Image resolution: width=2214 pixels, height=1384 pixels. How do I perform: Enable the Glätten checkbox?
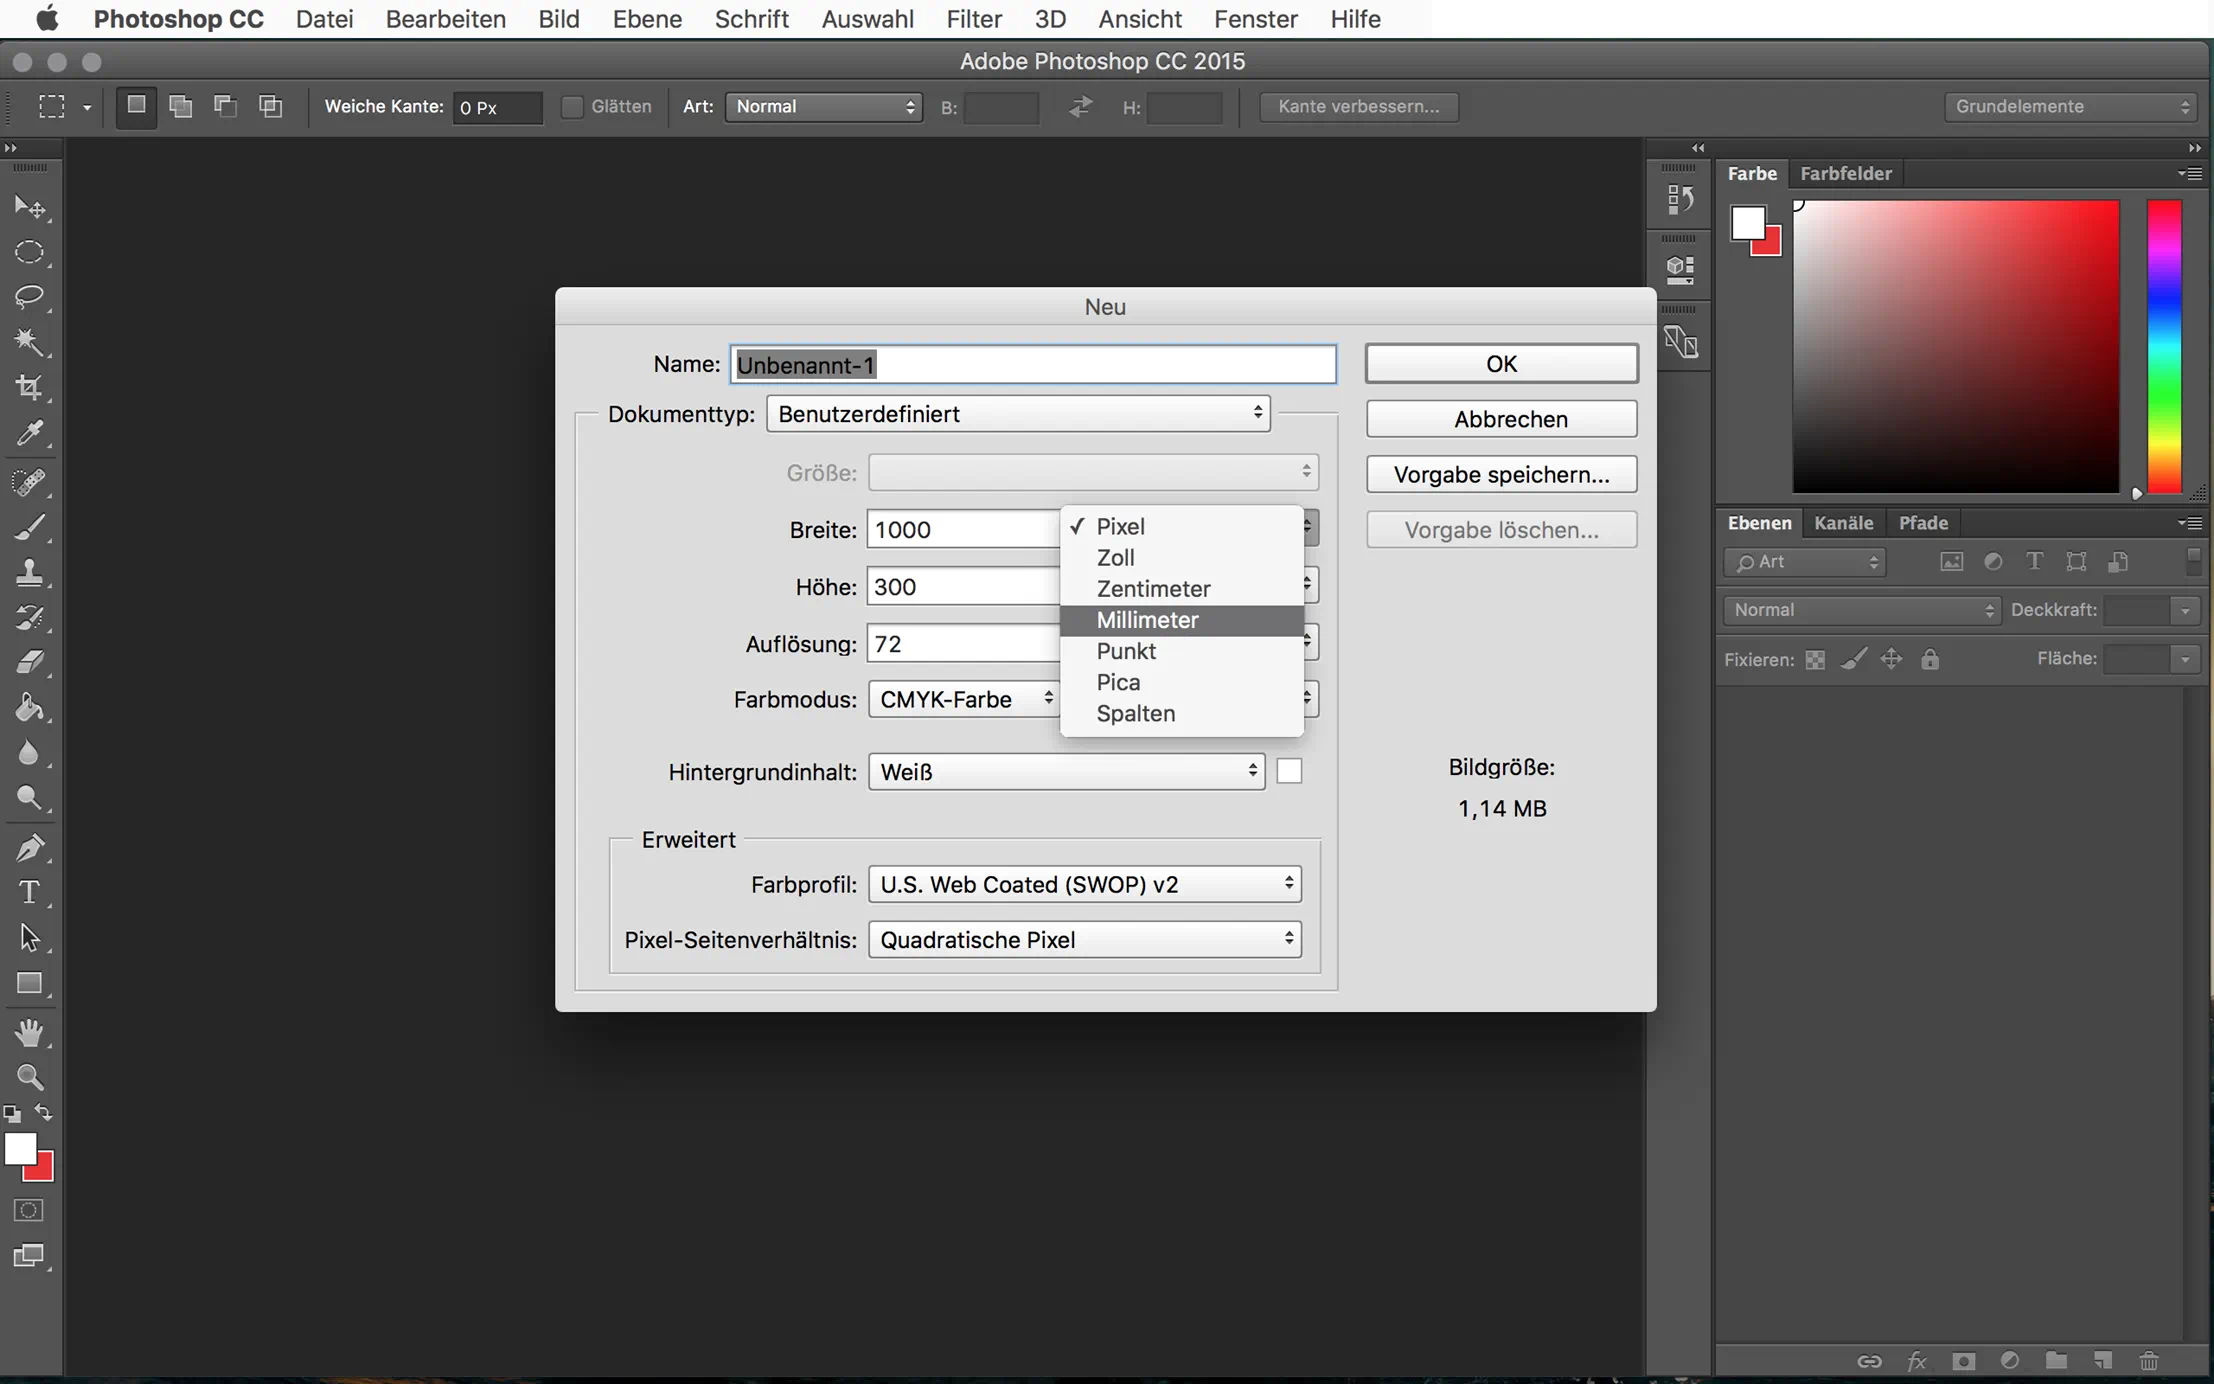coord(572,106)
